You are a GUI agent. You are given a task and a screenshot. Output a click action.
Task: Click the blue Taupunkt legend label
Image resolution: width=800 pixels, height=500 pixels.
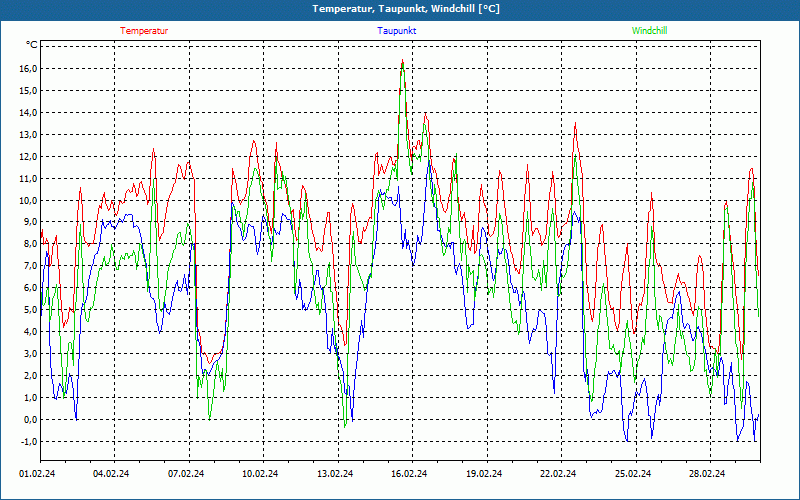(396, 31)
